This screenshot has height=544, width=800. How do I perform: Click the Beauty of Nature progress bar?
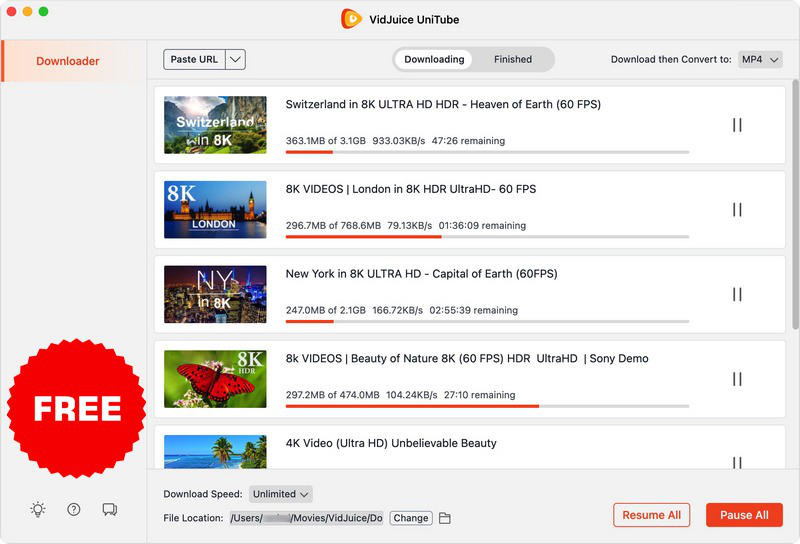[x=487, y=406]
